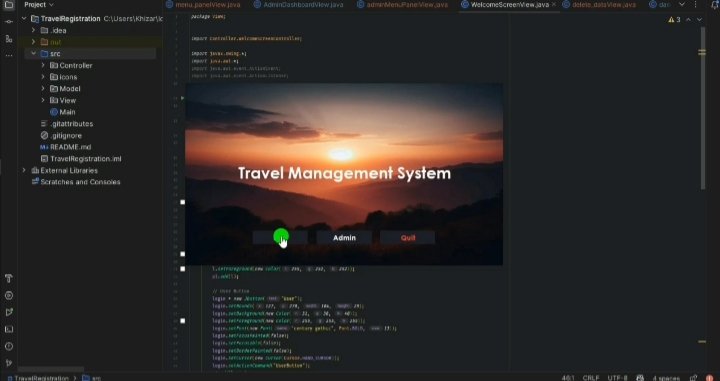Screen dimensions: 720x381
Task: Click the CRLF line separator in status bar
Action: (x=591, y=378)
